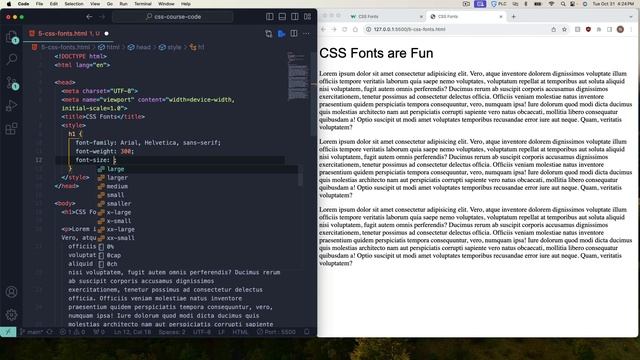Bookmark this page with the star icon
Viewport: 640px width, 360px height.
tap(564, 29)
